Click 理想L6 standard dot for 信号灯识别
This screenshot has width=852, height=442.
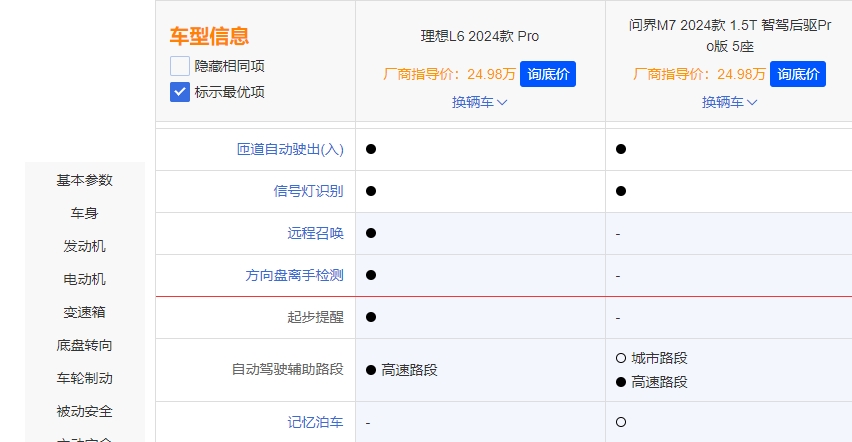[371, 191]
